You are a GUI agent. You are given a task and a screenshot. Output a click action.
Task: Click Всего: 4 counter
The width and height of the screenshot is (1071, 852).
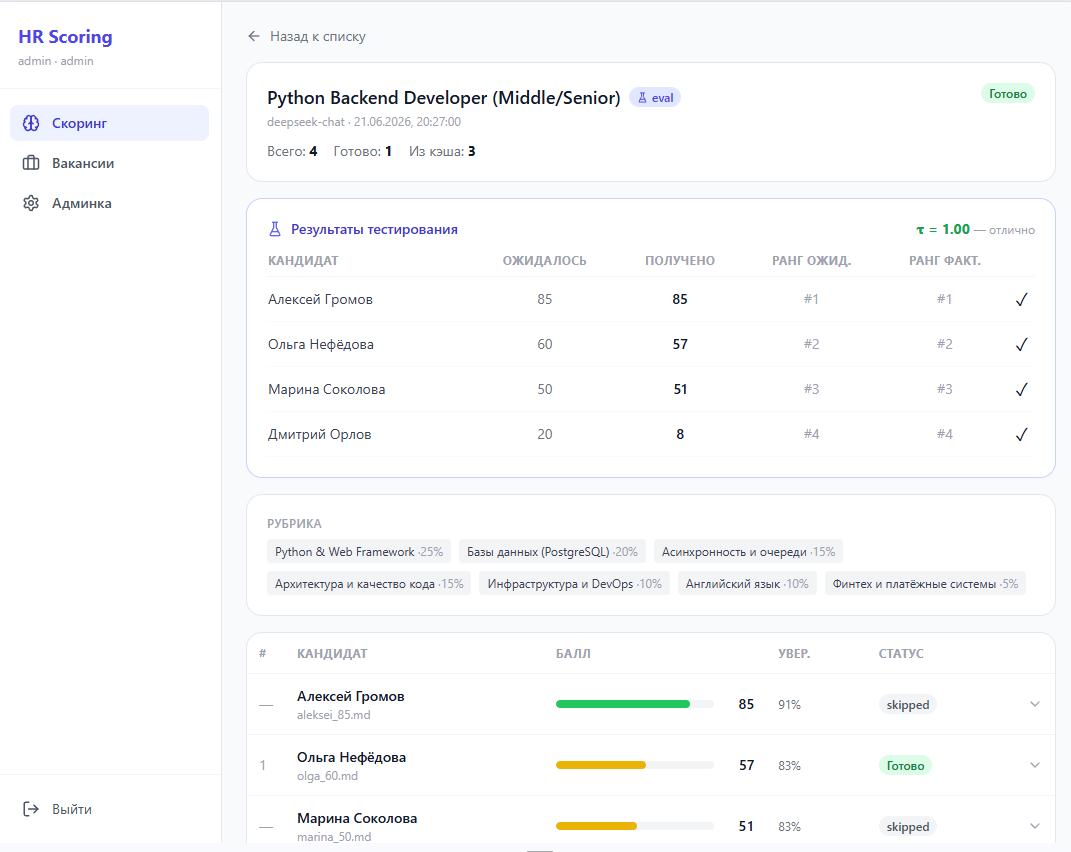(x=292, y=152)
